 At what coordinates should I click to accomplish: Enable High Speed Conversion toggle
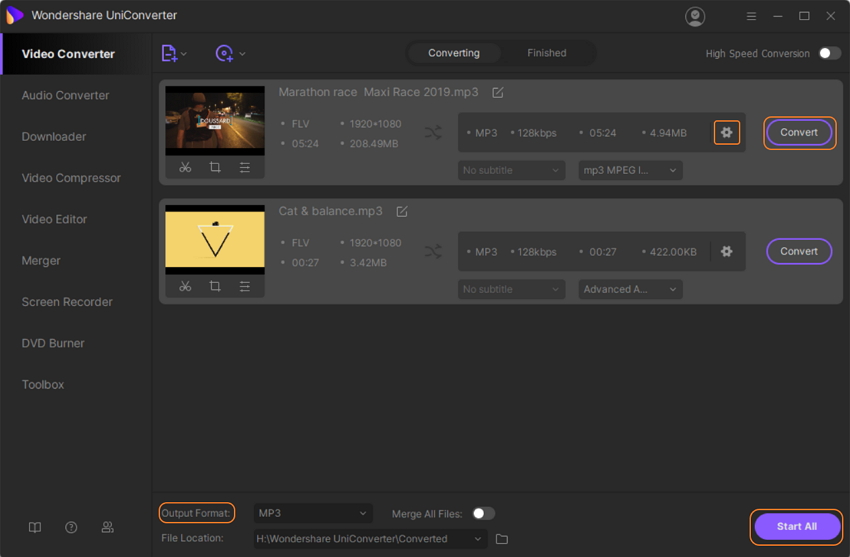829,53
